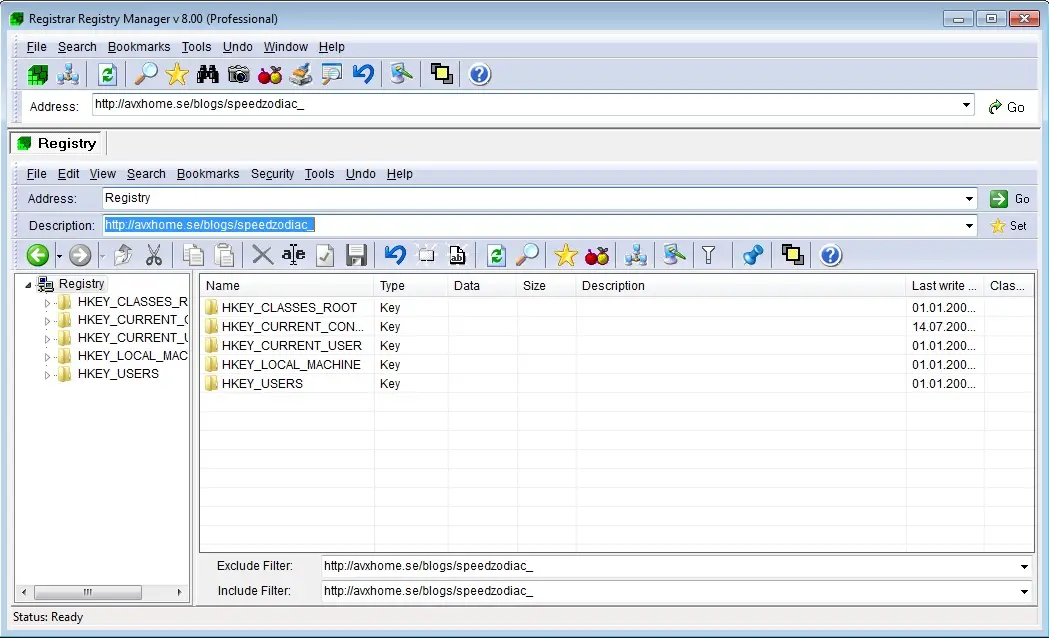Open the Security menu
The image size is (1049, 638).
coord(272,174)
